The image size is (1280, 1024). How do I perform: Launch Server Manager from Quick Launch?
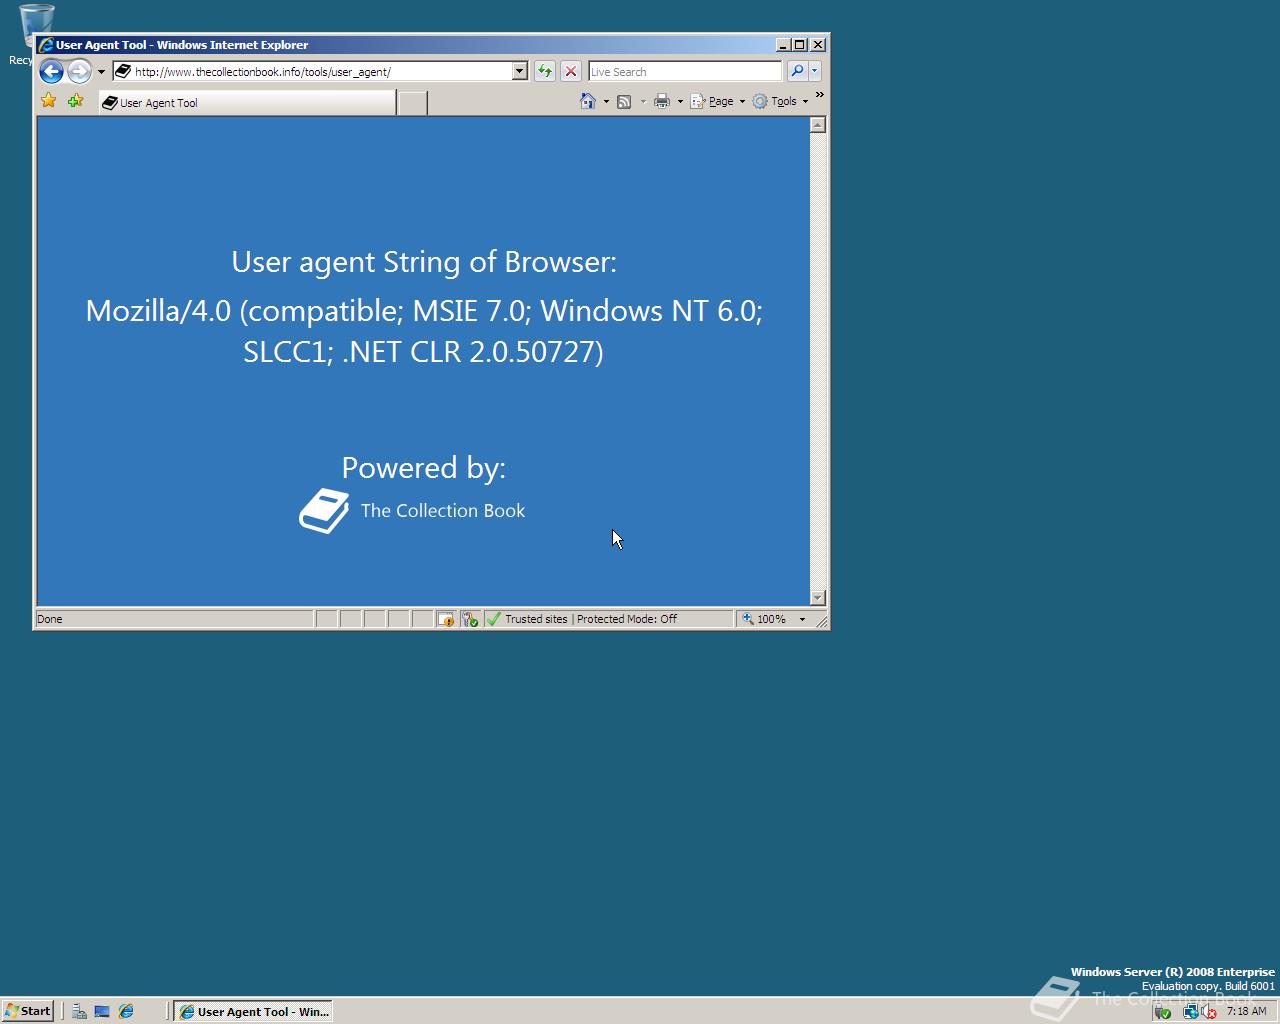(x=79, y=1011)
